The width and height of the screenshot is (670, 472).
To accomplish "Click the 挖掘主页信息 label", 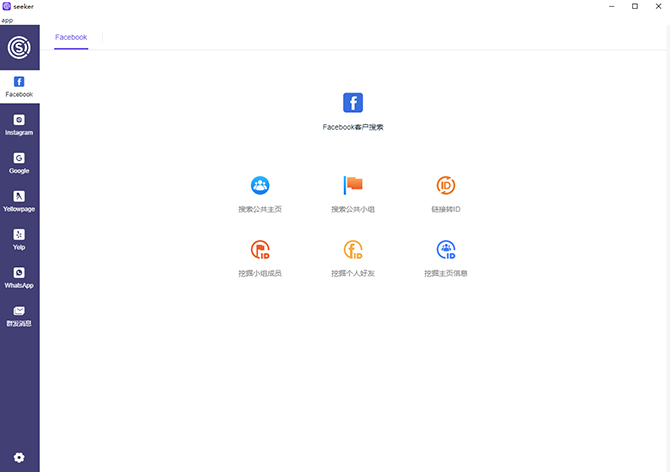I will 446,273.
